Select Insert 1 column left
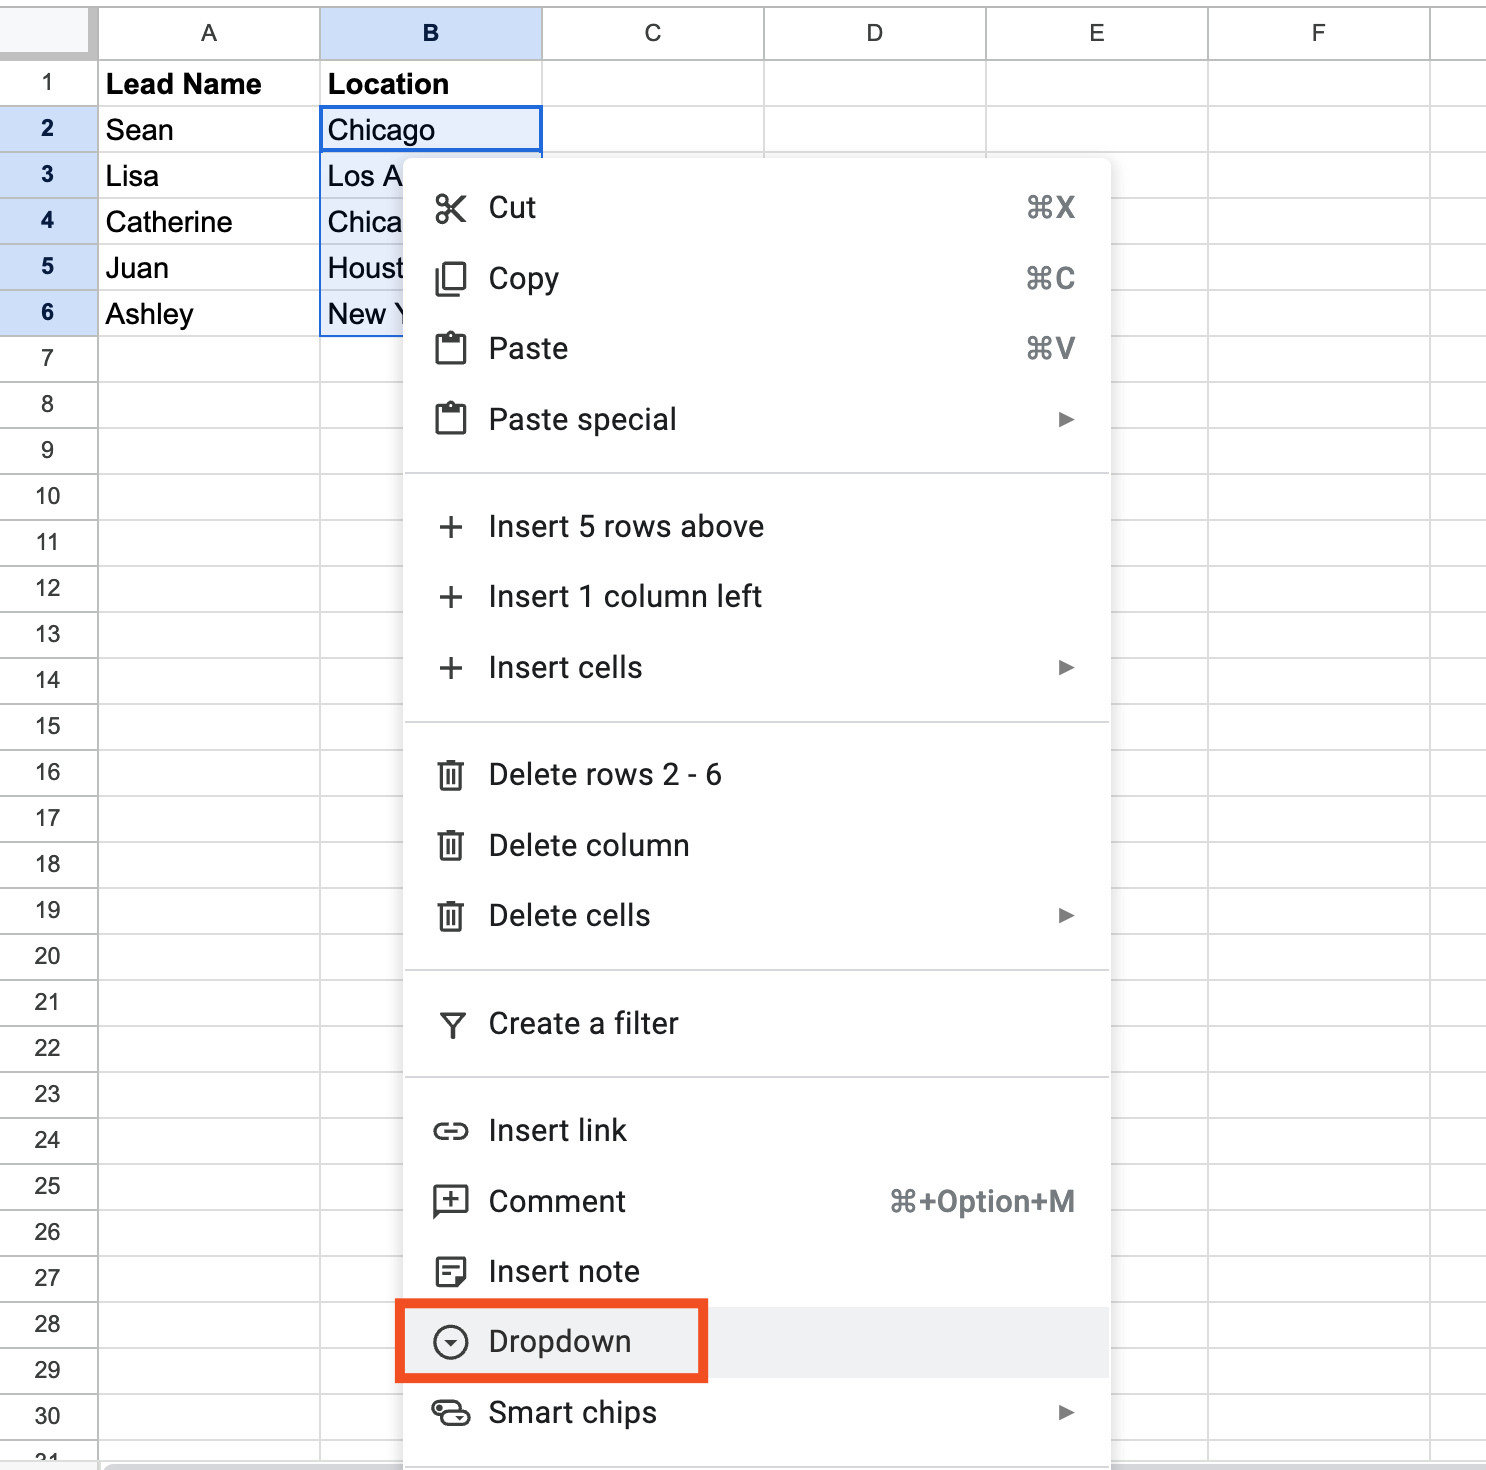This screenshot has width=1486, height=1470. pyautogui.click(x=625, y=597)
